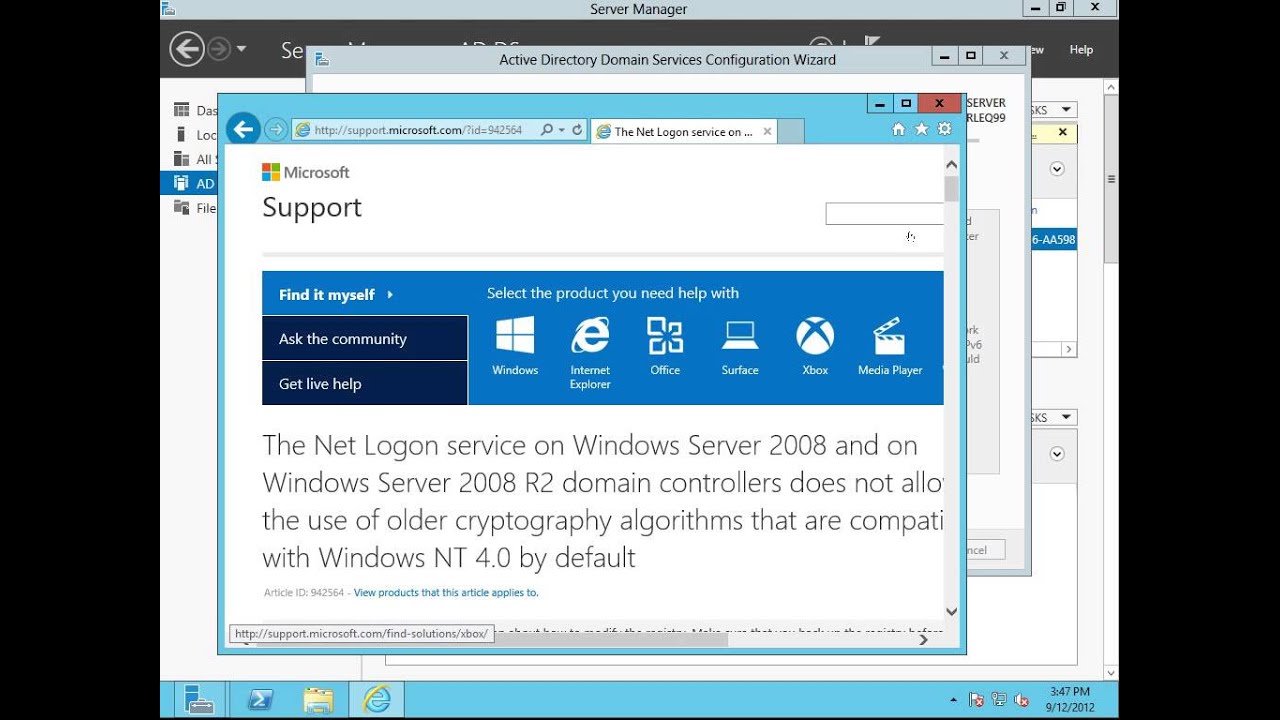Go back in the Internet Explorer window
The height and width of the screenshot is (720, 1280).
pyautogui.click(x=243, y=129)
